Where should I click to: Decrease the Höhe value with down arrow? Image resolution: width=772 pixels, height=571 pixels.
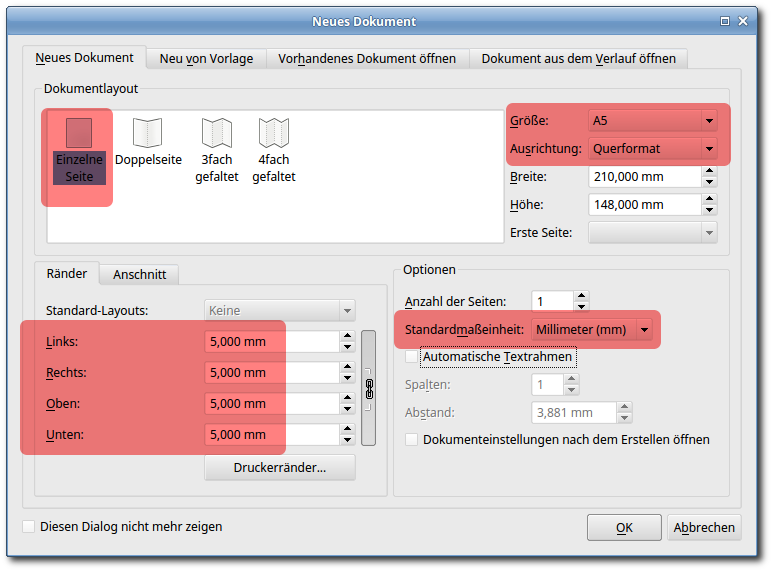coord(709,210)
